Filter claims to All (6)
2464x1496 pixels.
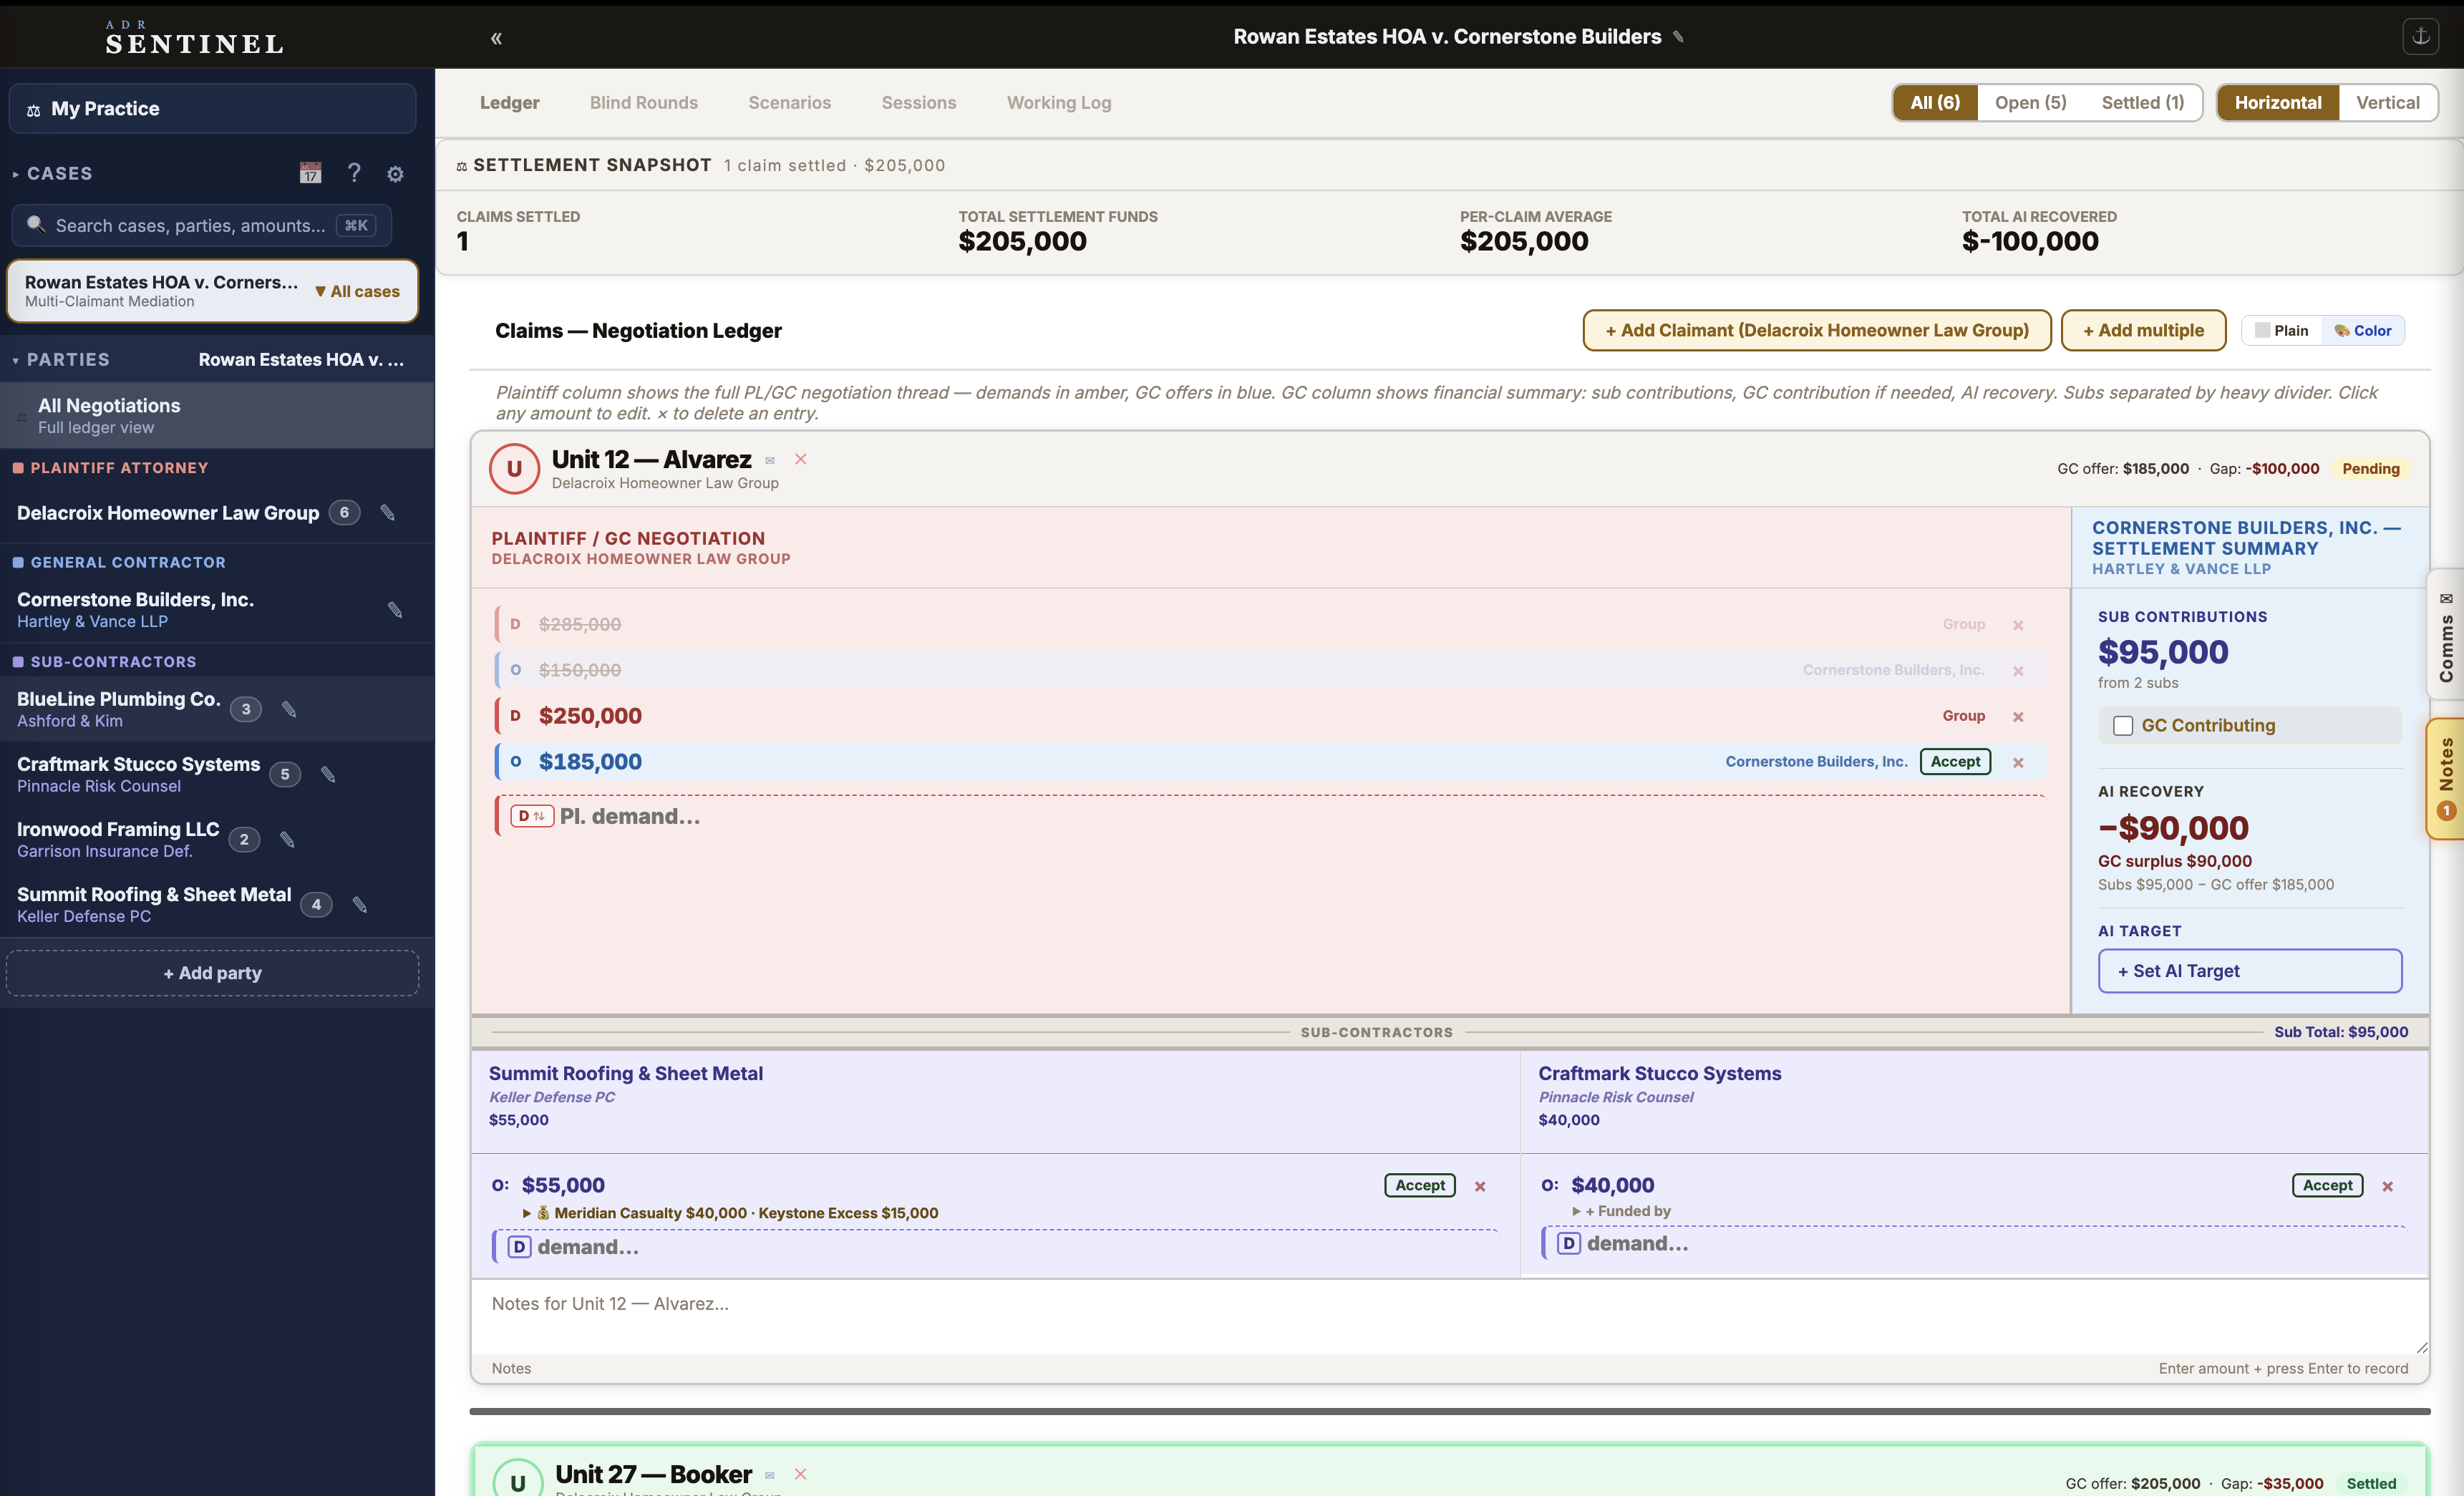pyautogui.click(x=1935, y=102)
